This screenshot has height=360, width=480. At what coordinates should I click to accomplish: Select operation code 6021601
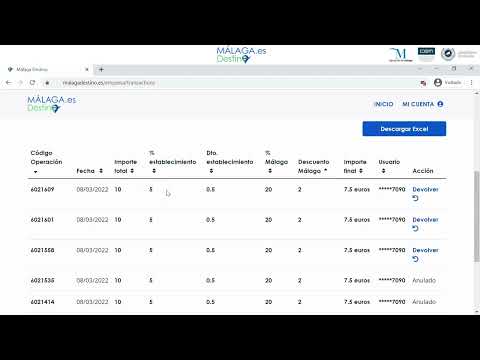click(x=42, y=220)
